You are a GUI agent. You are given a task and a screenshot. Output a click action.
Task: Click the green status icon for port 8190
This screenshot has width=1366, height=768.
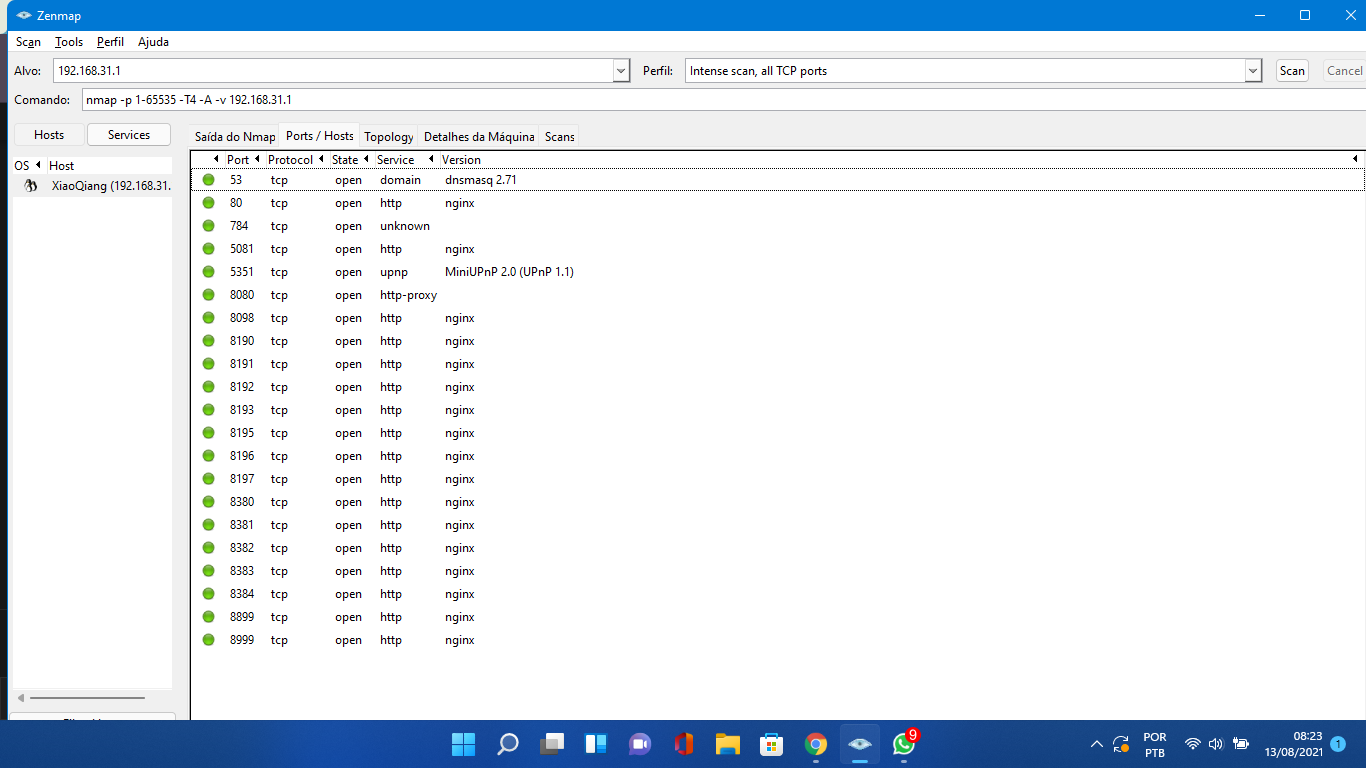(208, 341)
